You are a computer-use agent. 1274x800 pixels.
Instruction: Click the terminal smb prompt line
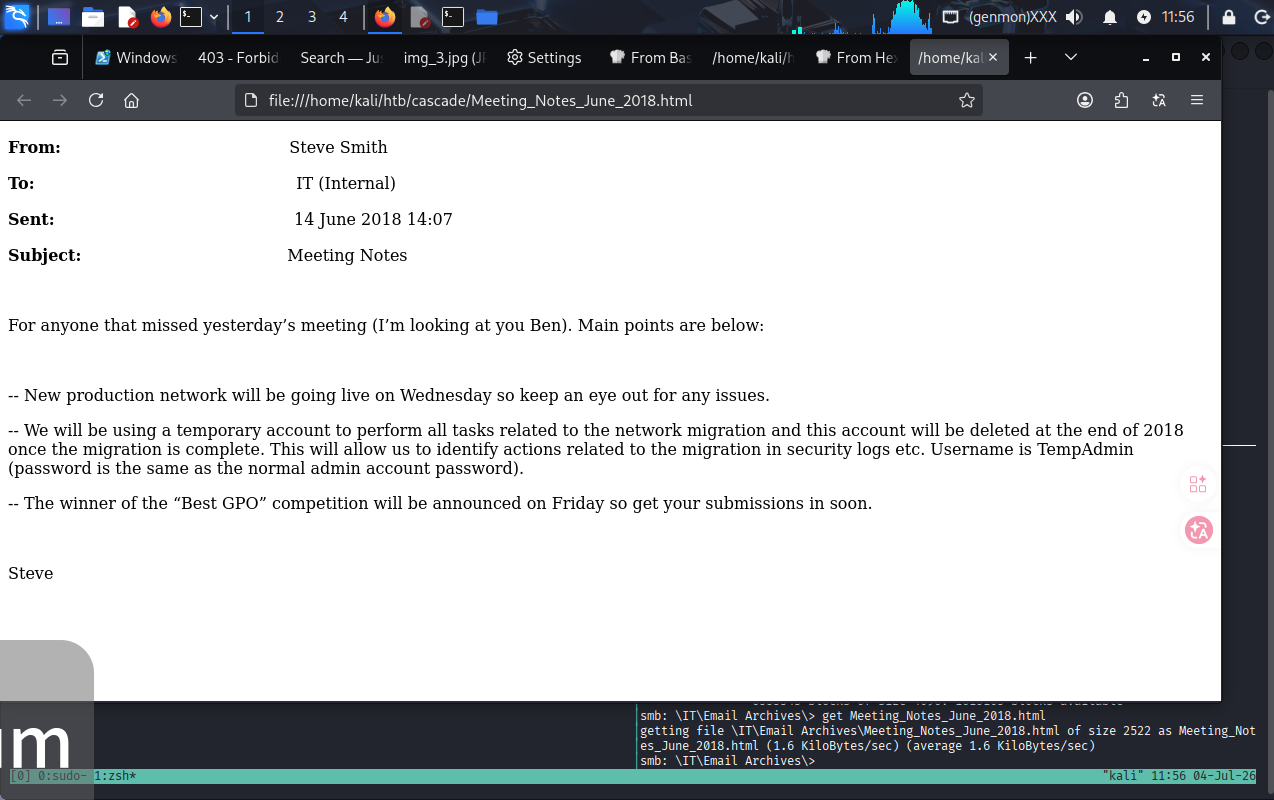727,761
